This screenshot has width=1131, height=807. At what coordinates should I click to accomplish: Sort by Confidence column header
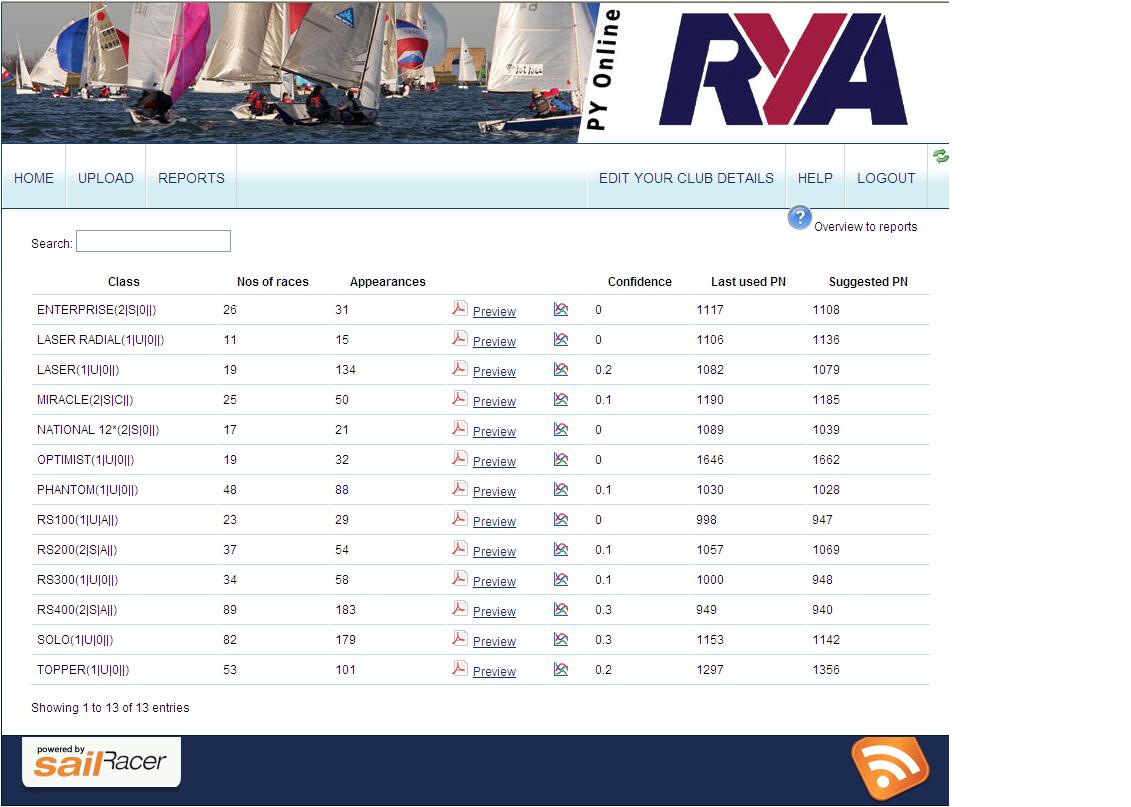[640, 282]
